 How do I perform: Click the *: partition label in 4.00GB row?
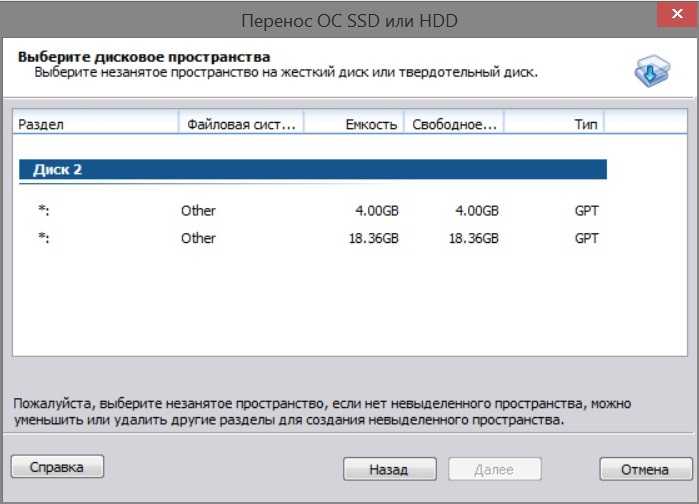[44, 210]
